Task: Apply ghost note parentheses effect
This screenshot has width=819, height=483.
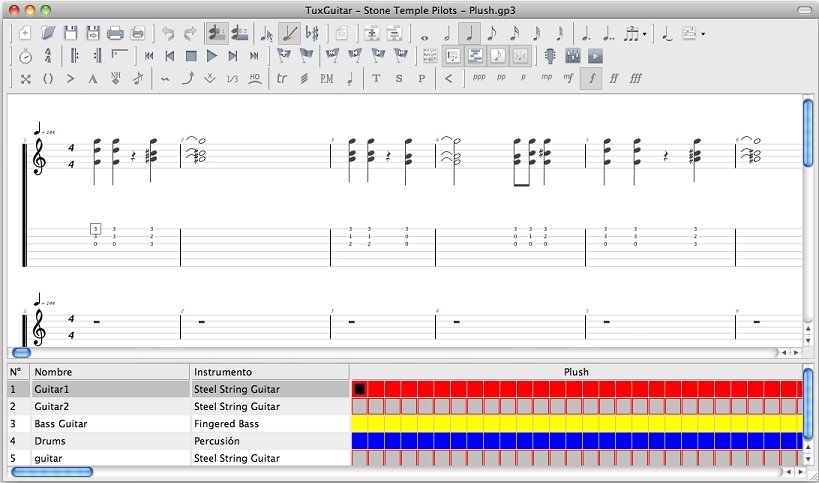Action: (x=48, y=79)
